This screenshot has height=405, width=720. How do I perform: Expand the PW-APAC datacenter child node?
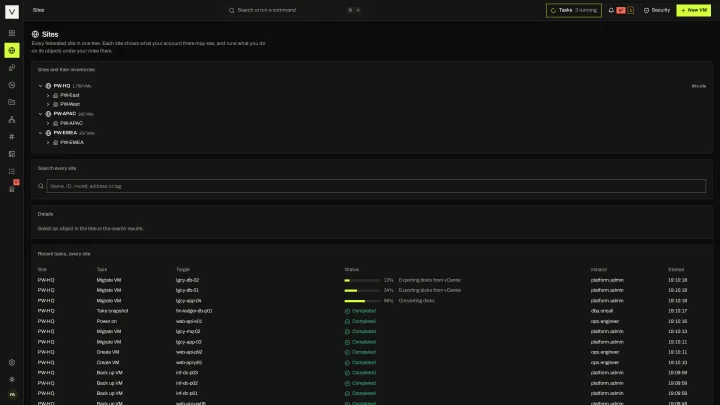coord(48,124)
